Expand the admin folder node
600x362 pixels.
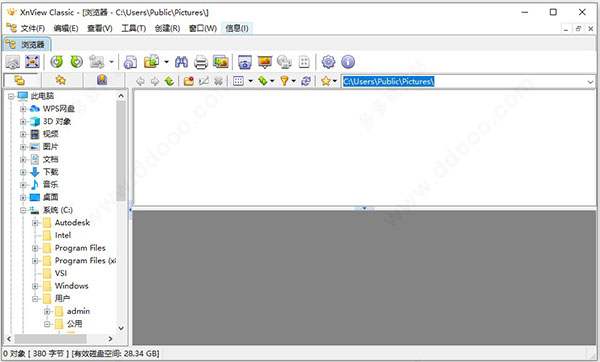coord(47,311)
